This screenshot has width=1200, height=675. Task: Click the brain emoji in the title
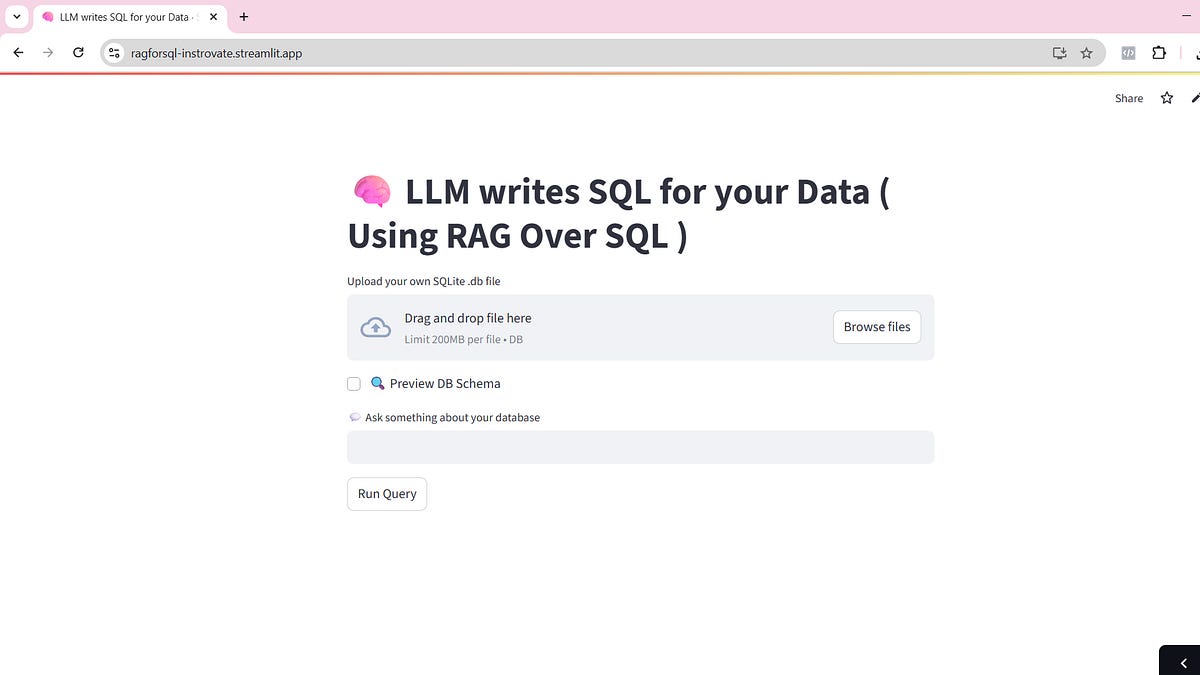pyautogui.click(x=372, y=191)
